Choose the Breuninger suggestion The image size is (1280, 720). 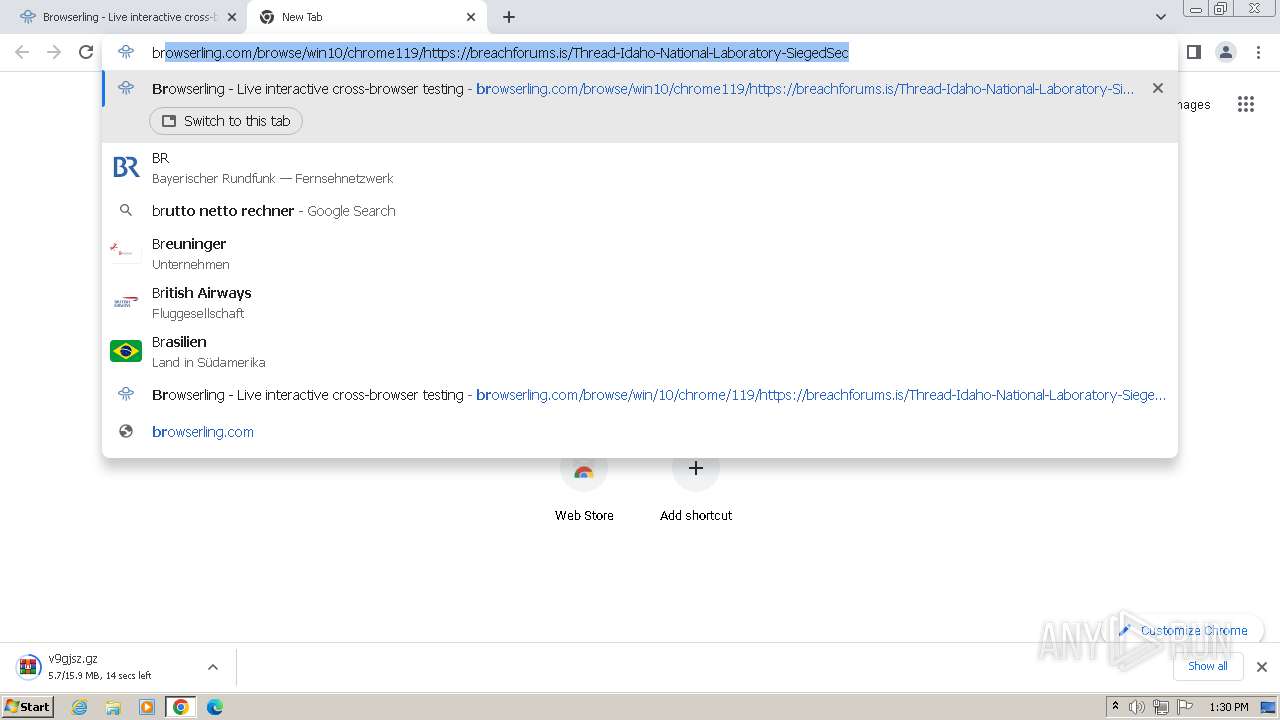click(x=640, y=253)
